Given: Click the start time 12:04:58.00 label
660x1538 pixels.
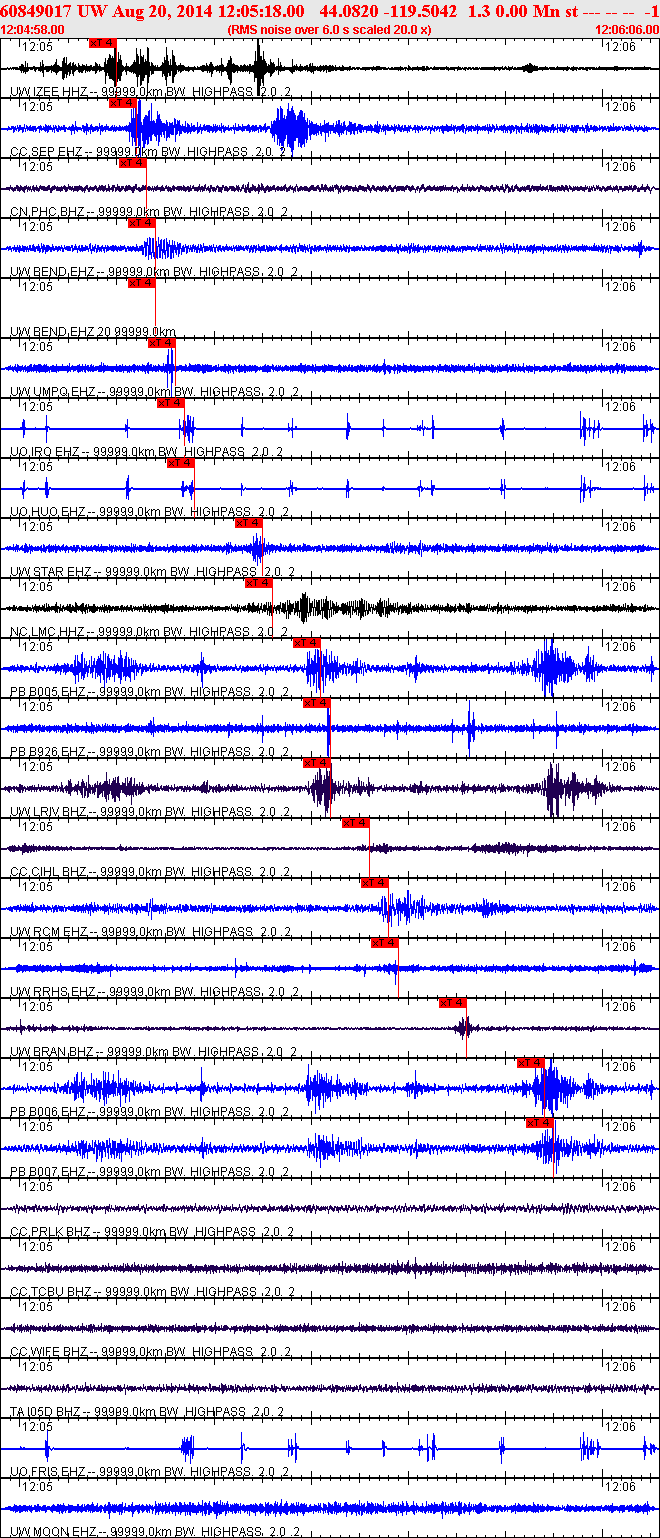Looking at the screenshot, I should (33, 29).
